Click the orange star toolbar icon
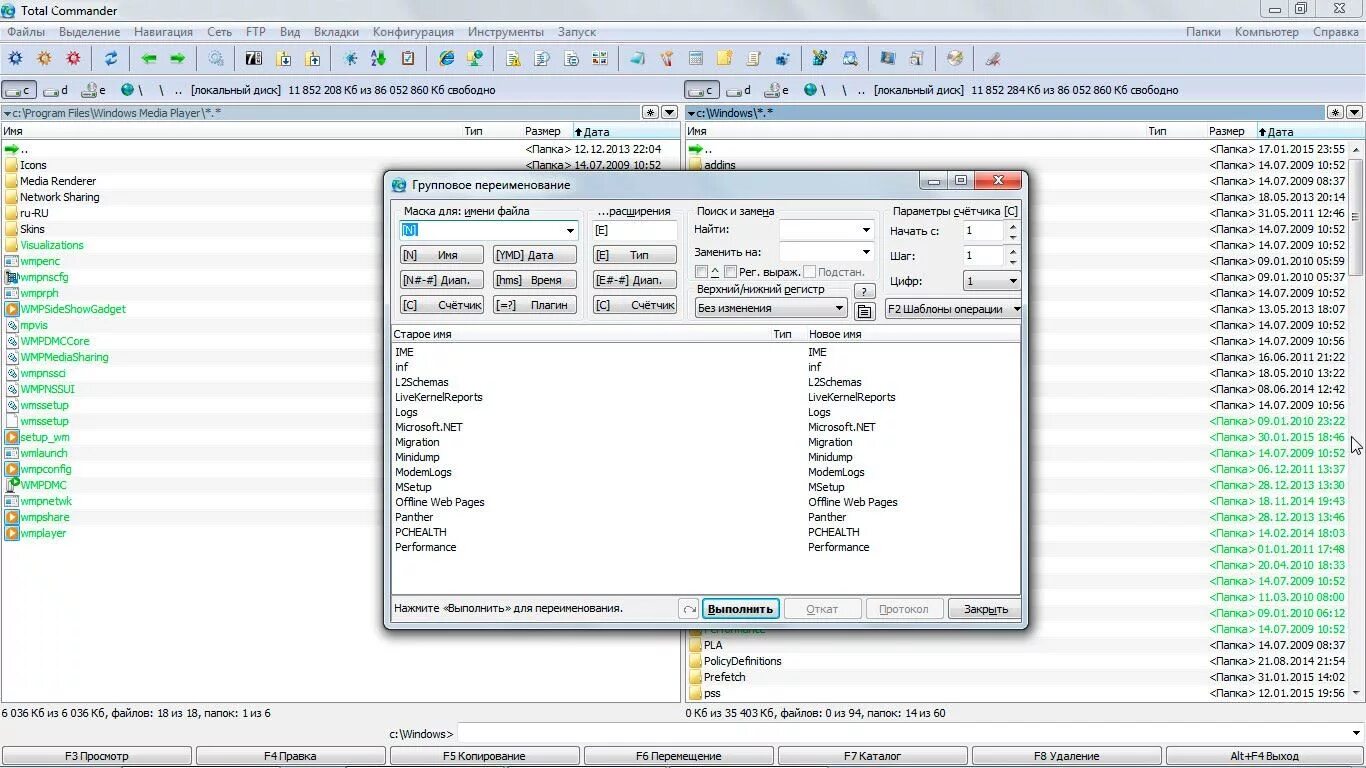This screenshot has height=768, width=1366. click(x=44, y=59)
